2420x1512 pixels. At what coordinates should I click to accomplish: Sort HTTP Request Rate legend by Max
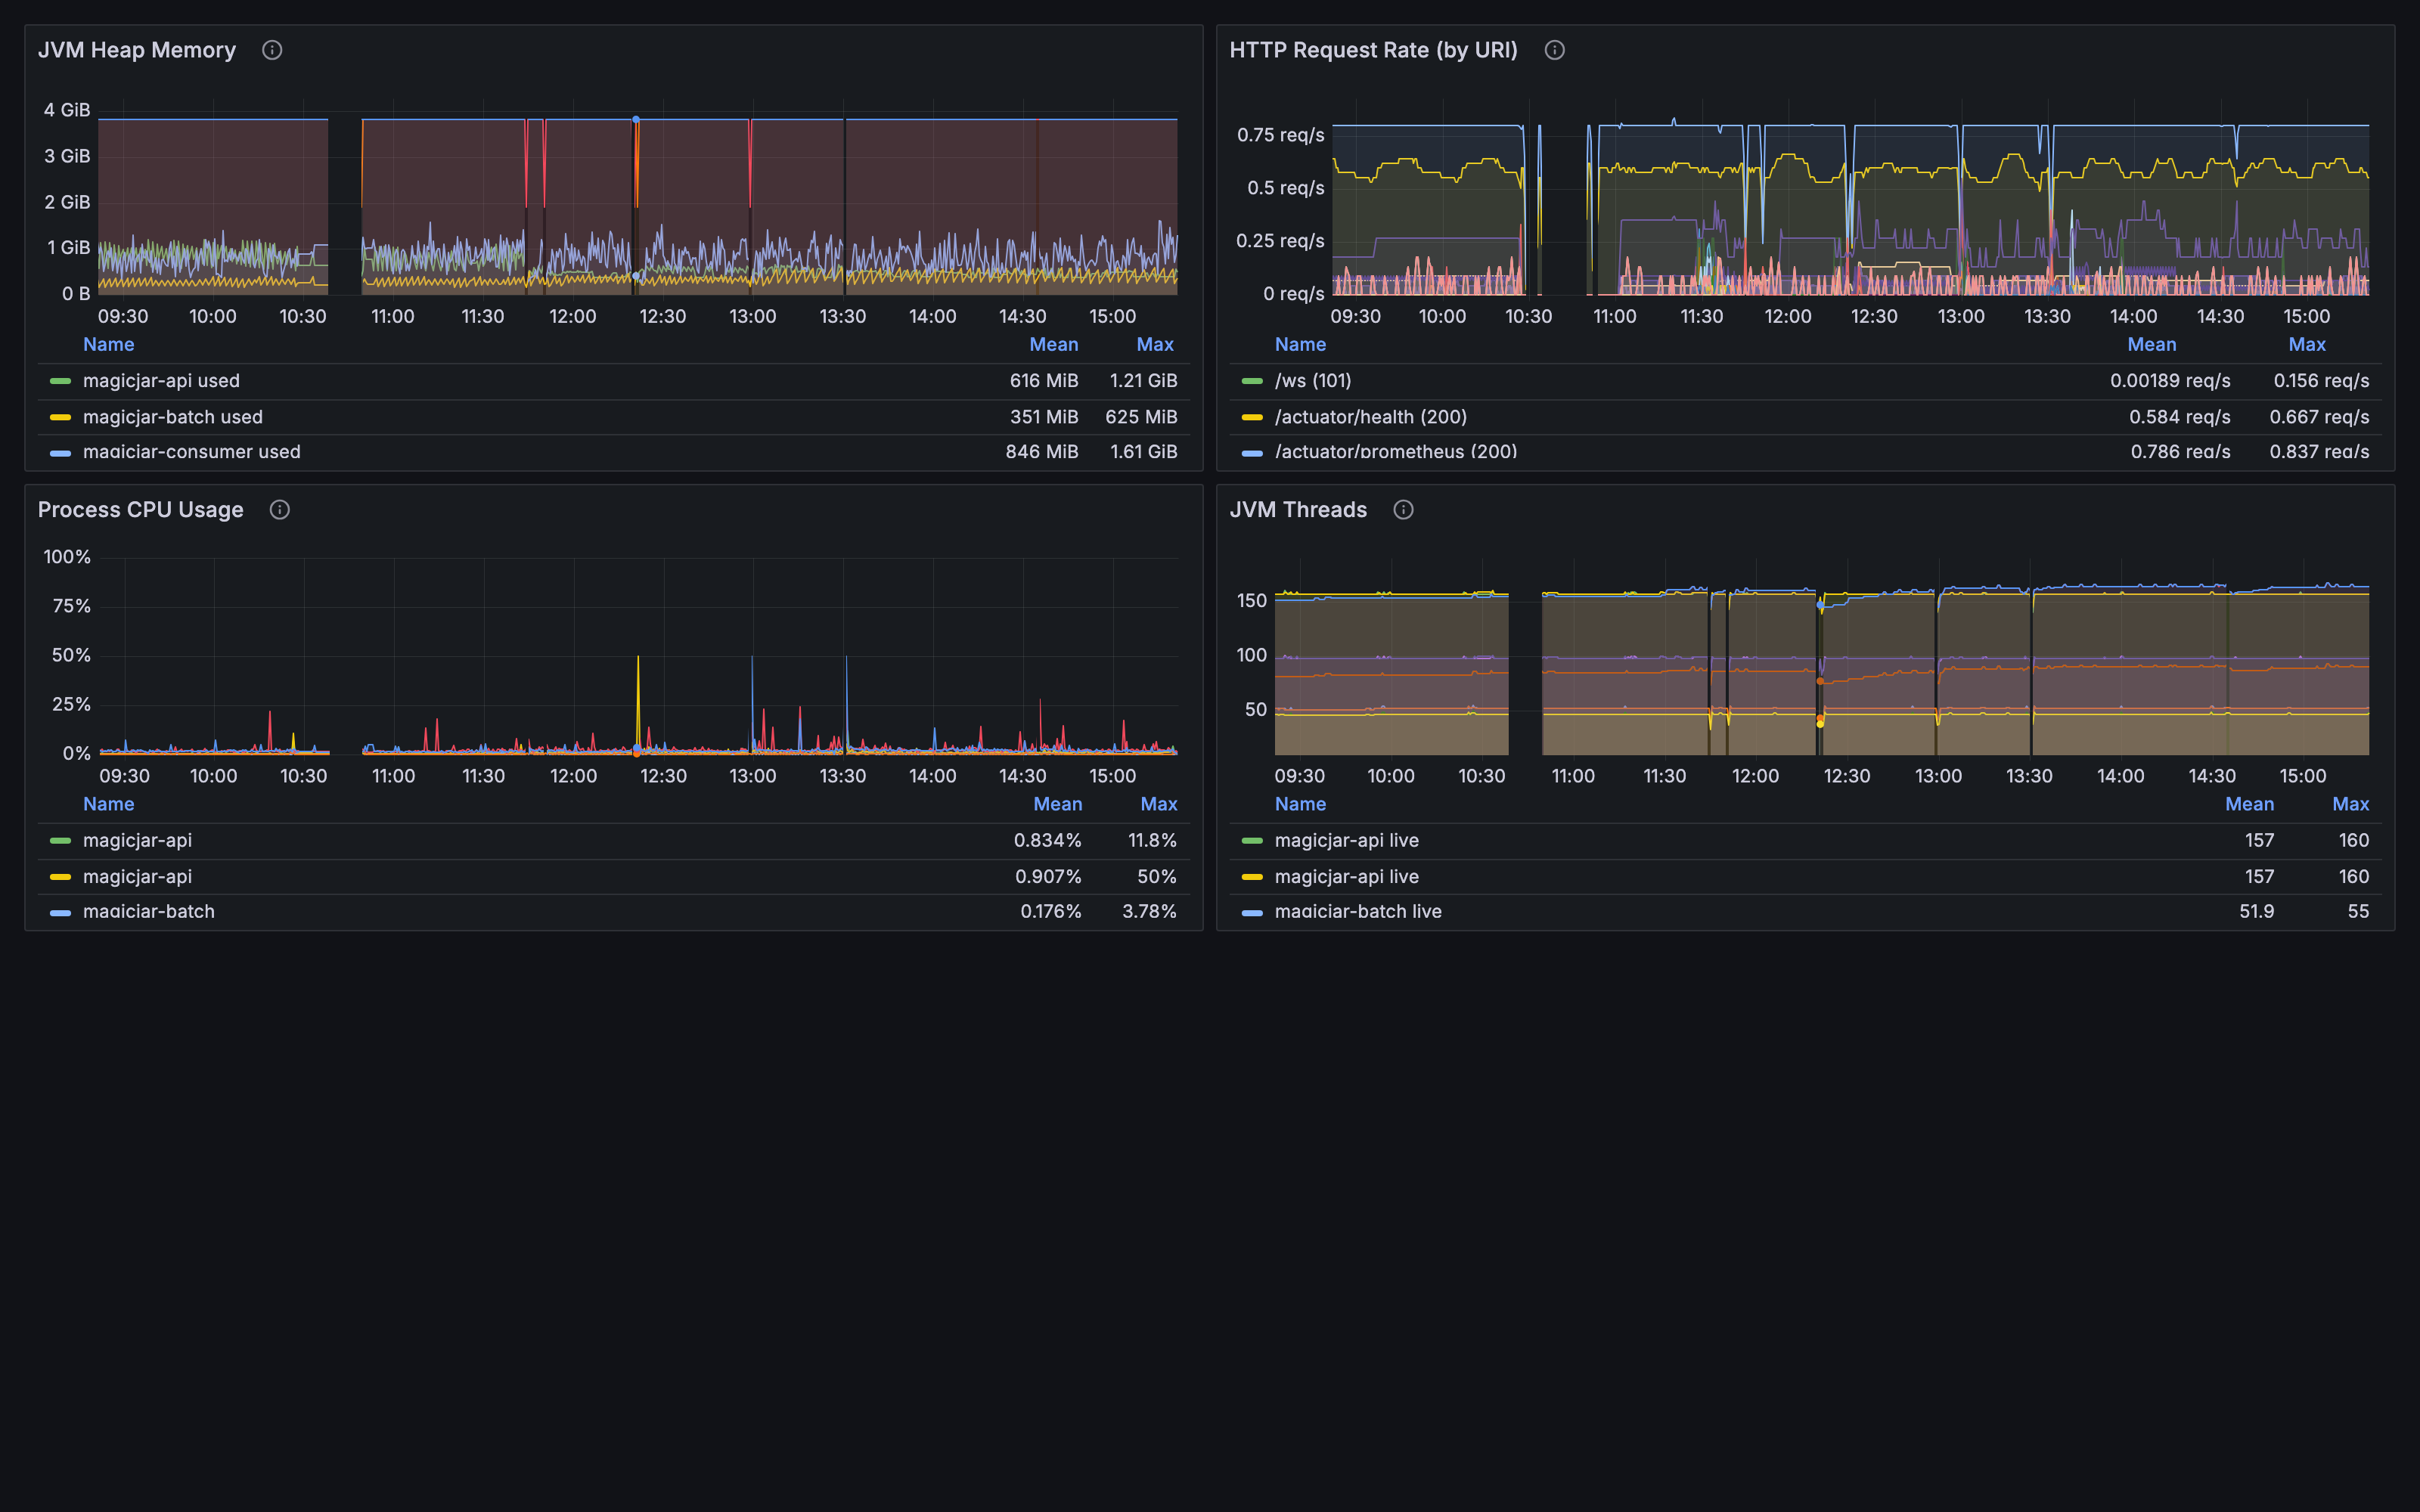coord(2307,344)
